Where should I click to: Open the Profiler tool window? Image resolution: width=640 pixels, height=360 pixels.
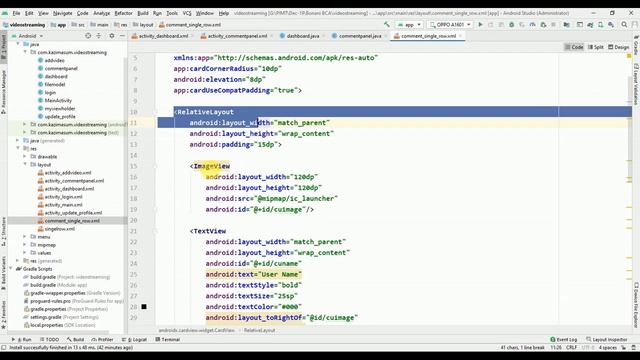pyautogui.click(x=102, y=340)
